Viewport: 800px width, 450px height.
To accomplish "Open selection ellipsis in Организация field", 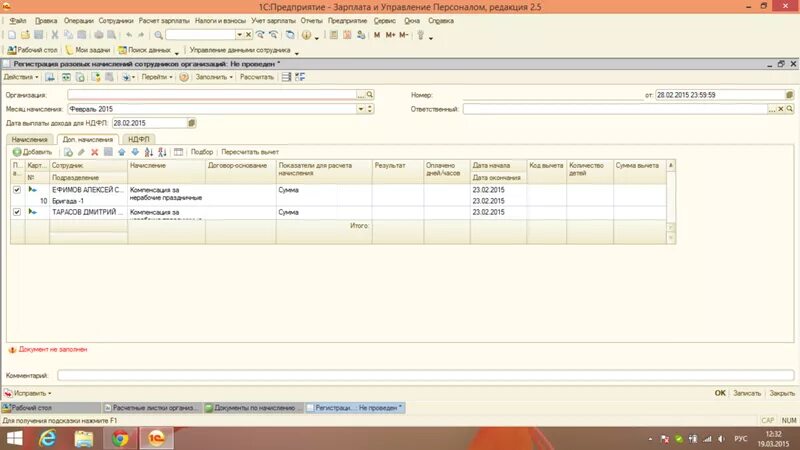I will click(x=361, y=95).
